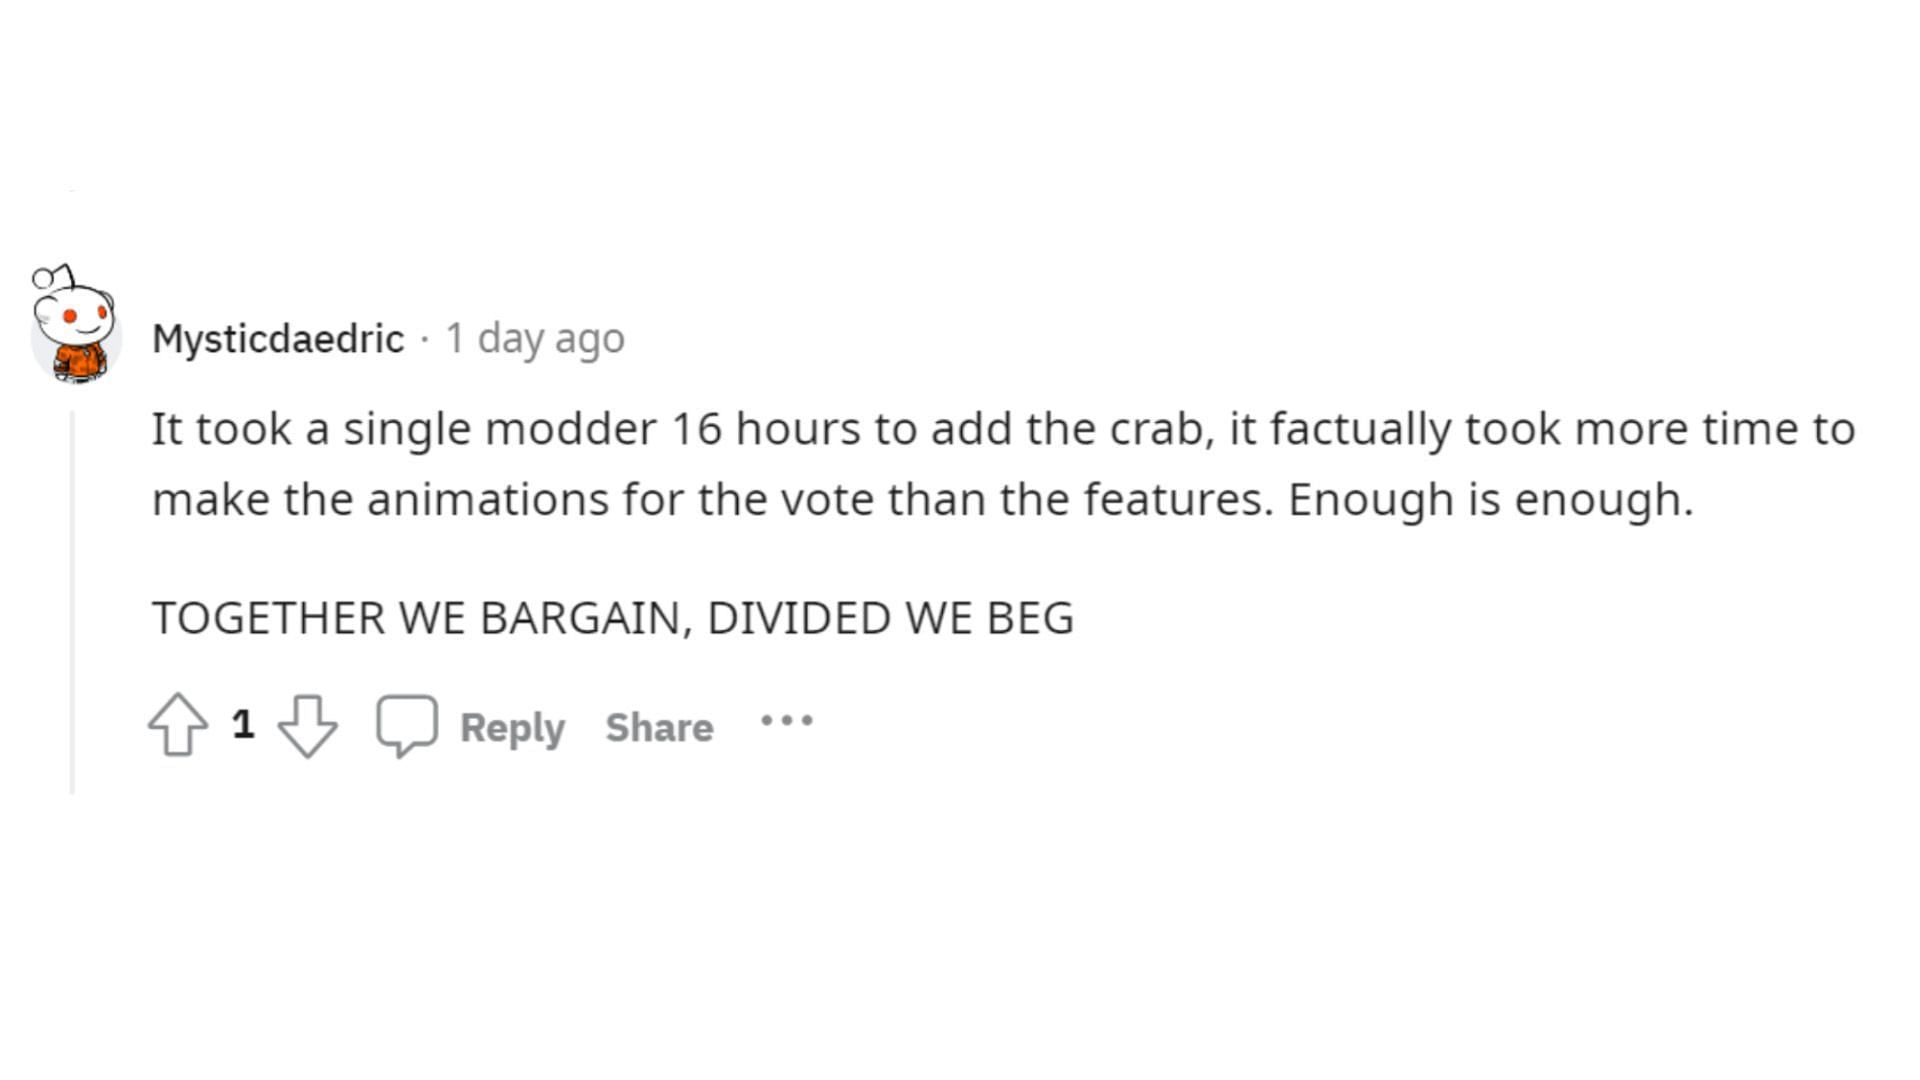The width and height of the screenshot is (1920, 1080).
Task: Click the reply icon bubble outline
Action: 405,727
